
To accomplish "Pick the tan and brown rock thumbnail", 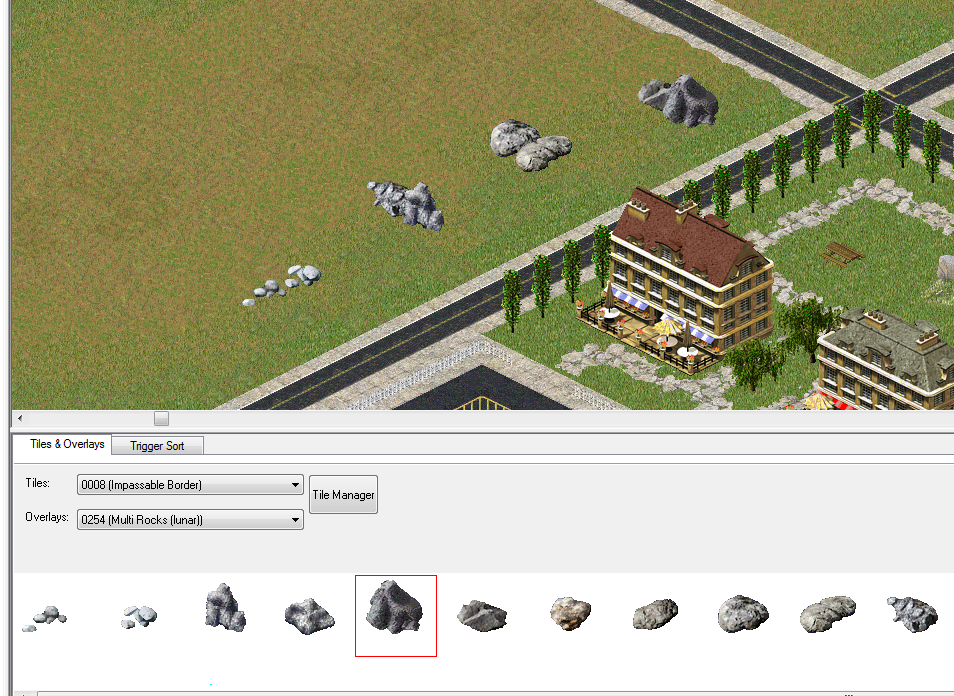I will tap(570, 613).
